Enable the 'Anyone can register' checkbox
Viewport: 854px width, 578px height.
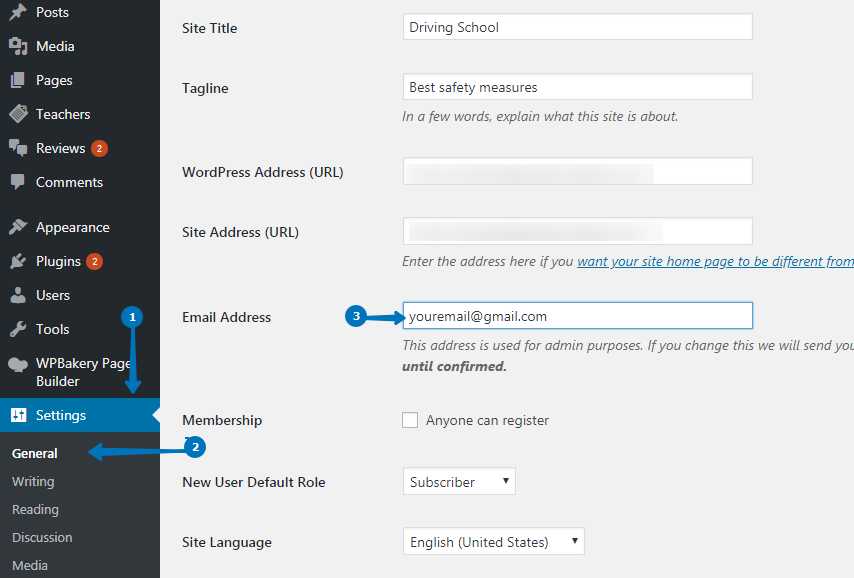410,420
